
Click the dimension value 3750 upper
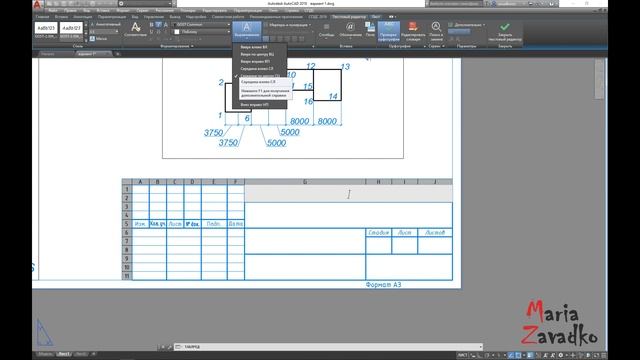(x=213, y=133)
